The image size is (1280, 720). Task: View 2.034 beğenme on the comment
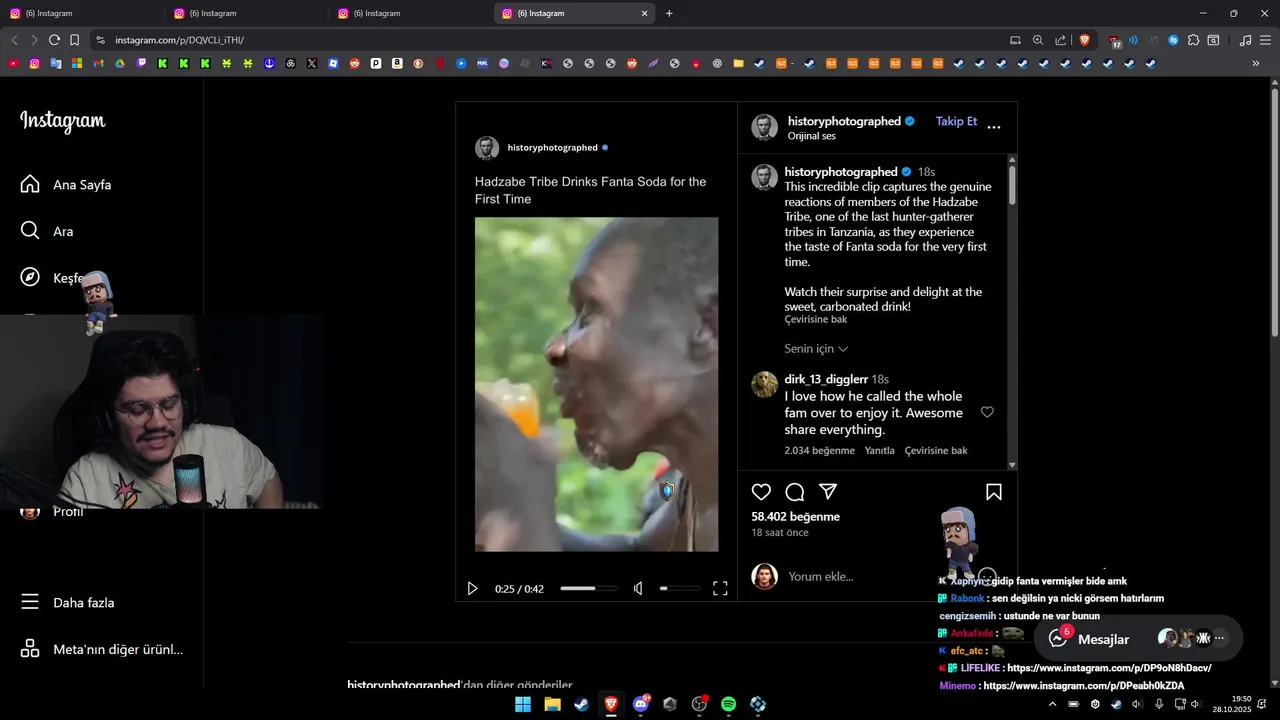tap(820, 451)
